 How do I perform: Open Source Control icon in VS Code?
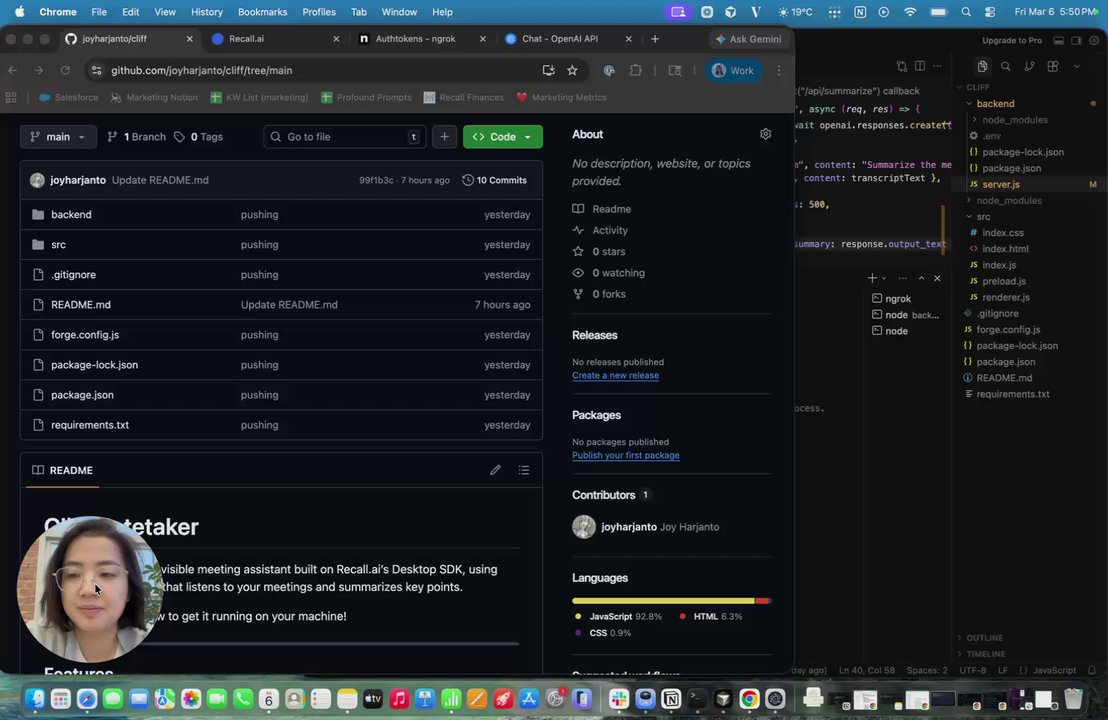coord(1030,66)
